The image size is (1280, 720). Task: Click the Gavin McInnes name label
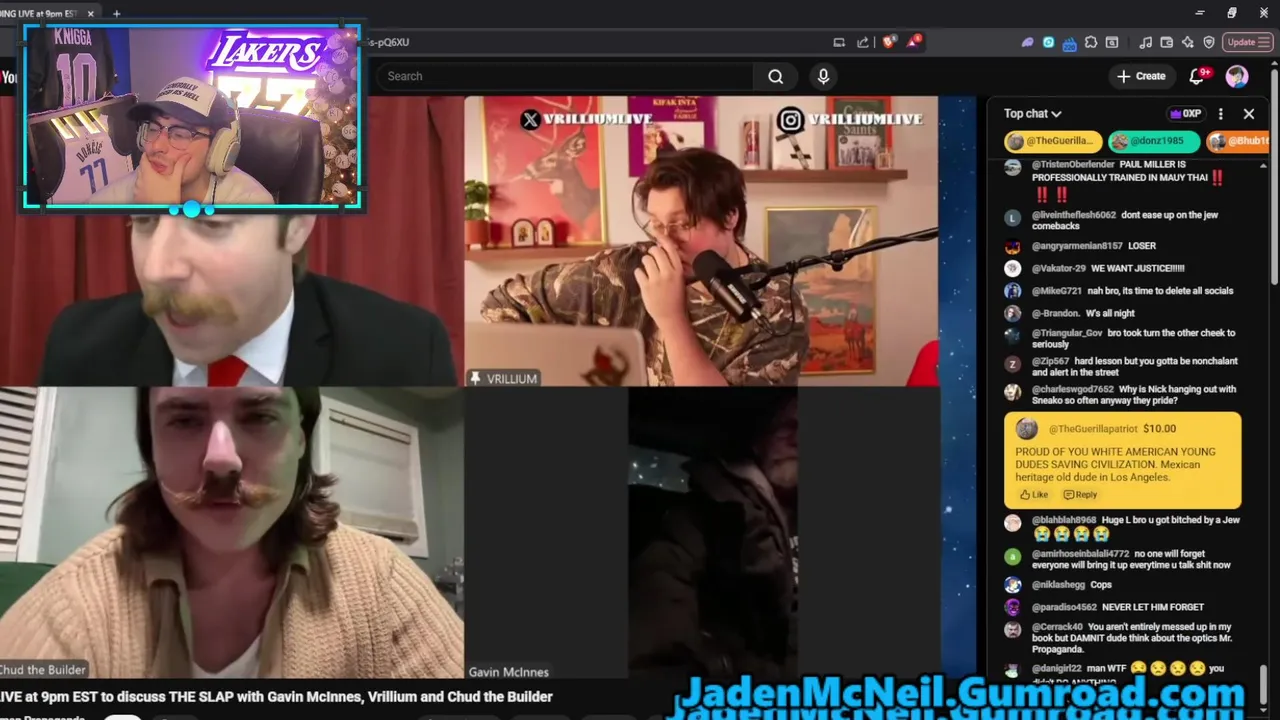coord(508,672)
